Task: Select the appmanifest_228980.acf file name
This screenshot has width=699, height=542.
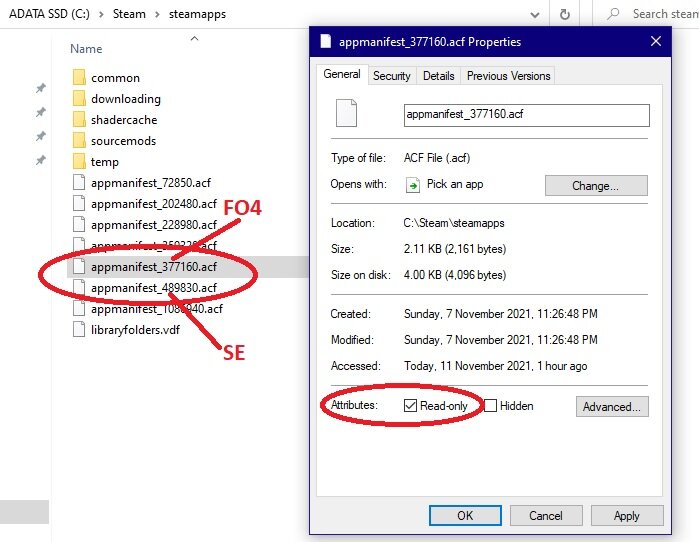Action: 154,225
